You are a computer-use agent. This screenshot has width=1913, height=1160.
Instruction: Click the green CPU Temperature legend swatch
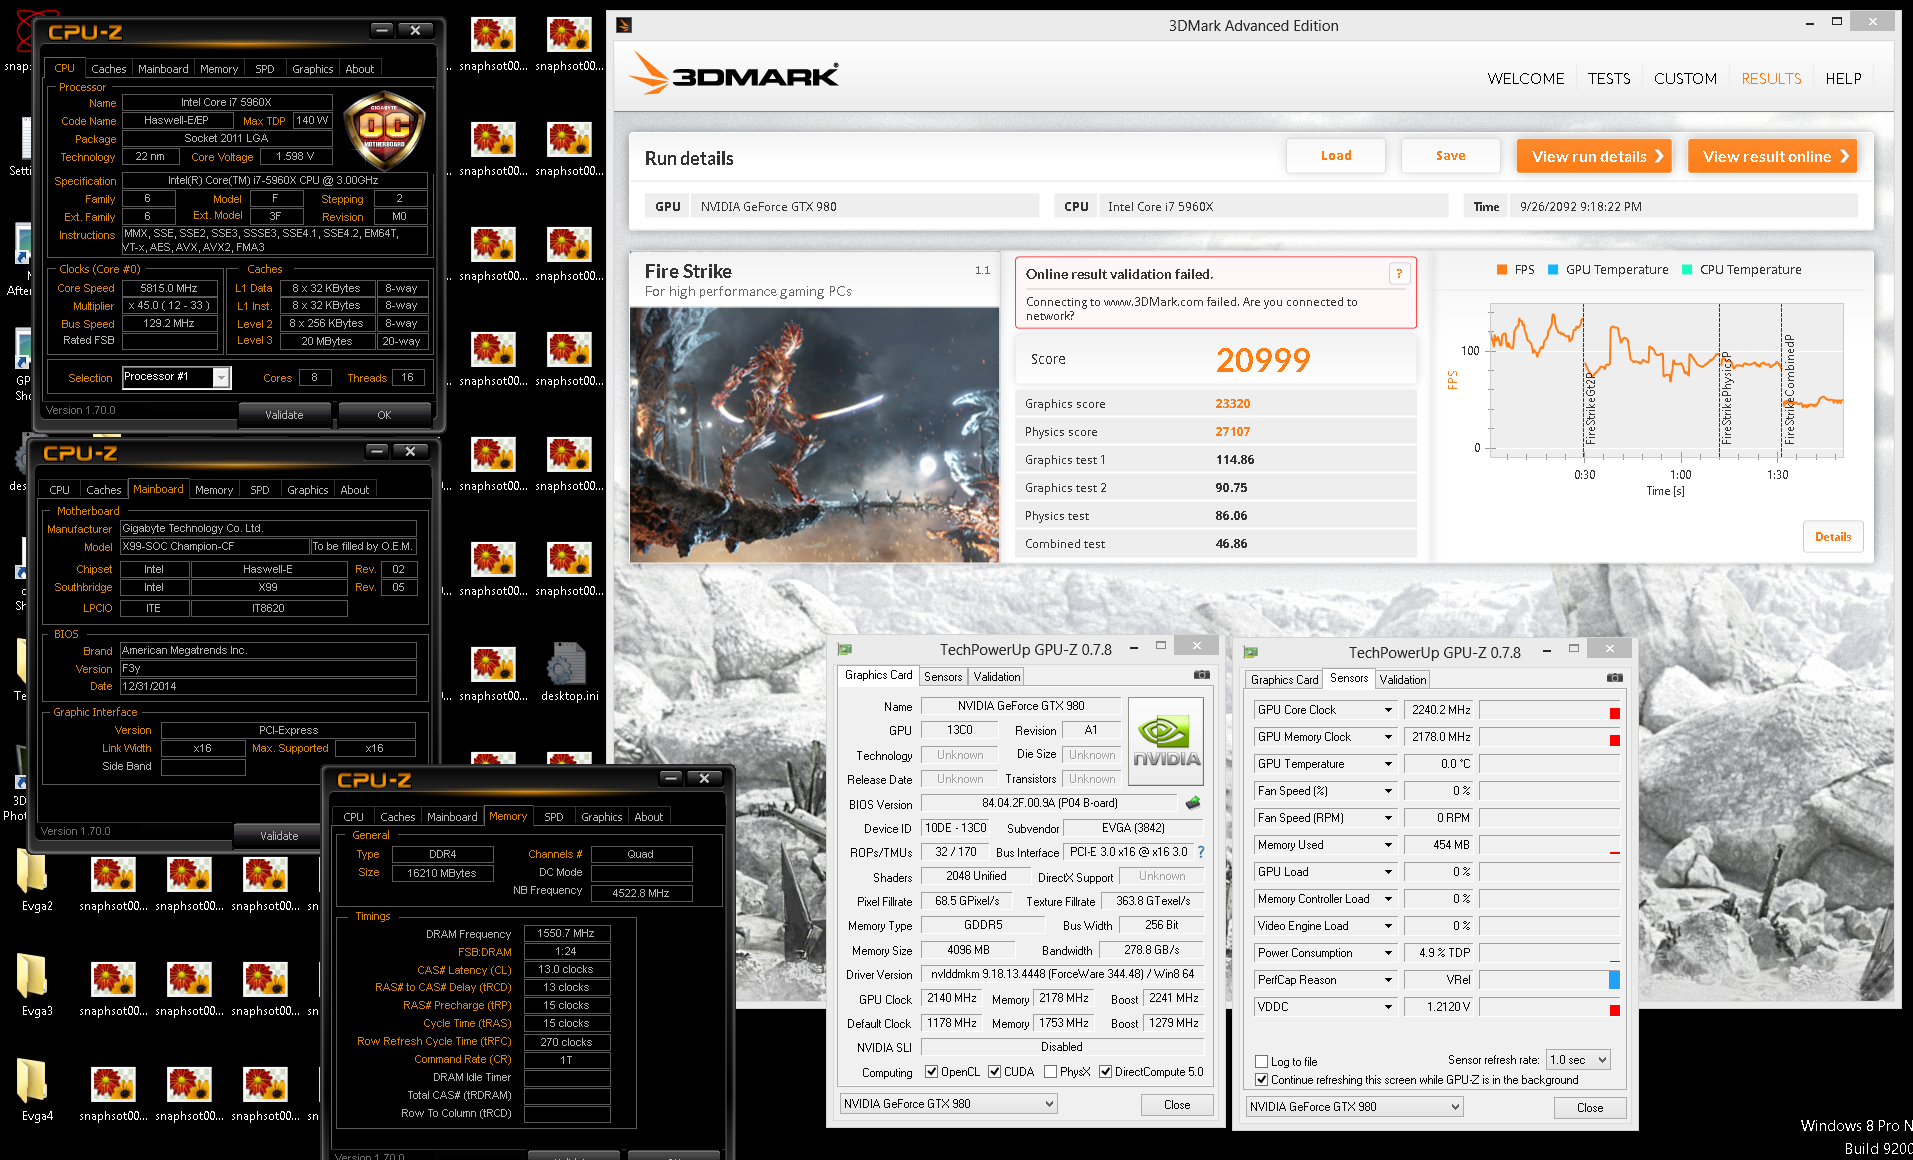[1687, 270]
